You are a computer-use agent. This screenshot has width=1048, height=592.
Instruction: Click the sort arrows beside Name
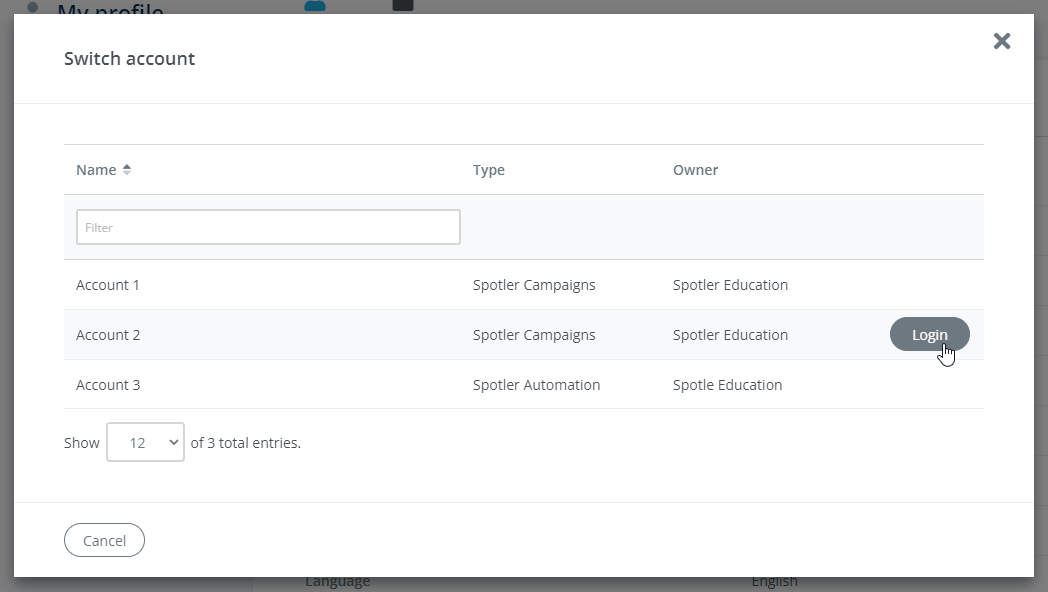coord(127,170)
